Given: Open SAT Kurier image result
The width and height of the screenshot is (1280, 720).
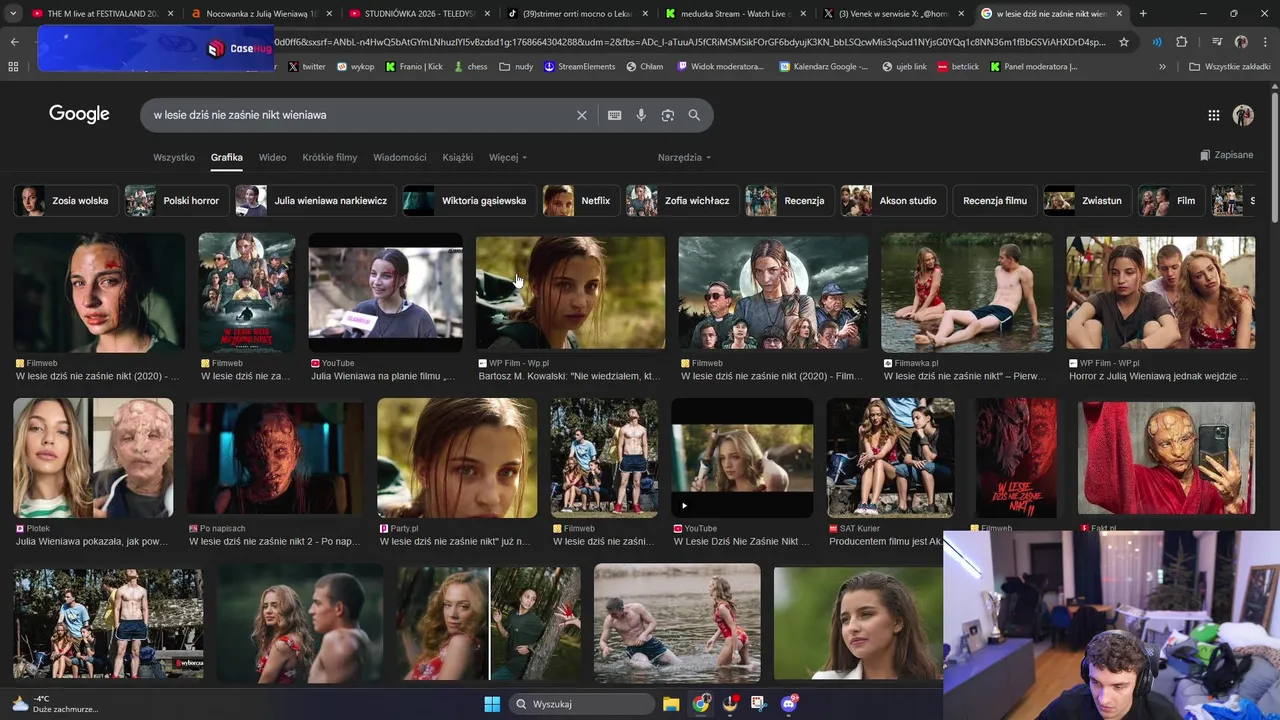Looking at the screenshot, I should coord(890,458).
